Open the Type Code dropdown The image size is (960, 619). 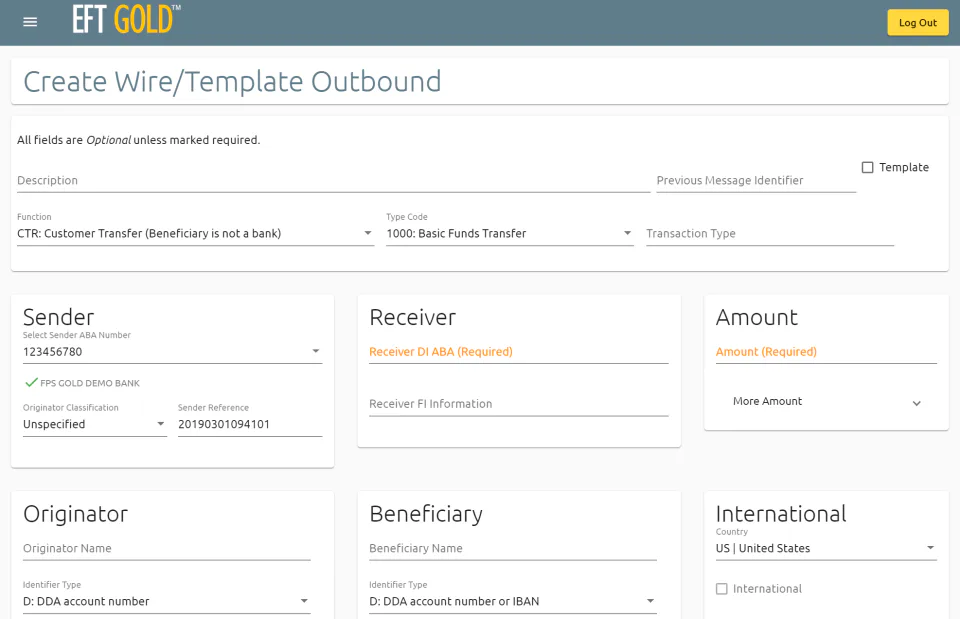(509, 233)
